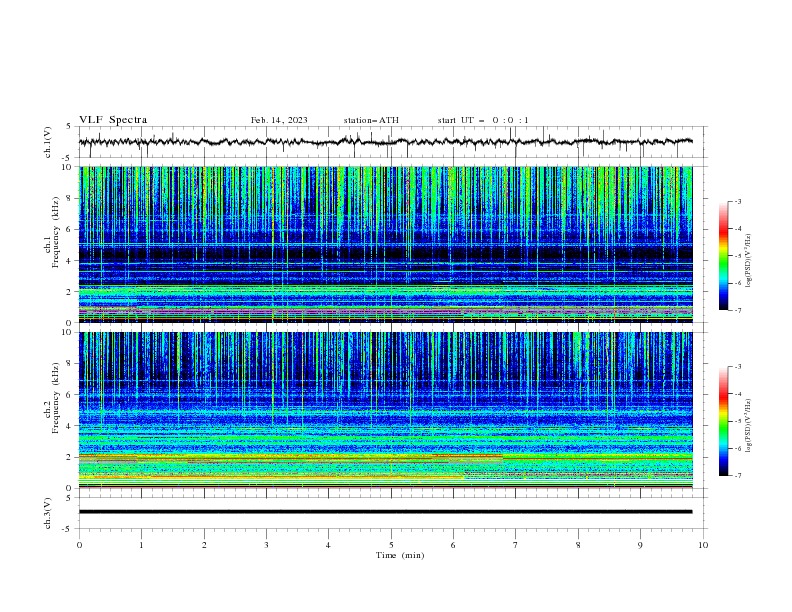
Task: Select the date text "Feb. 14, 2023"
Action: pos(279,120)
